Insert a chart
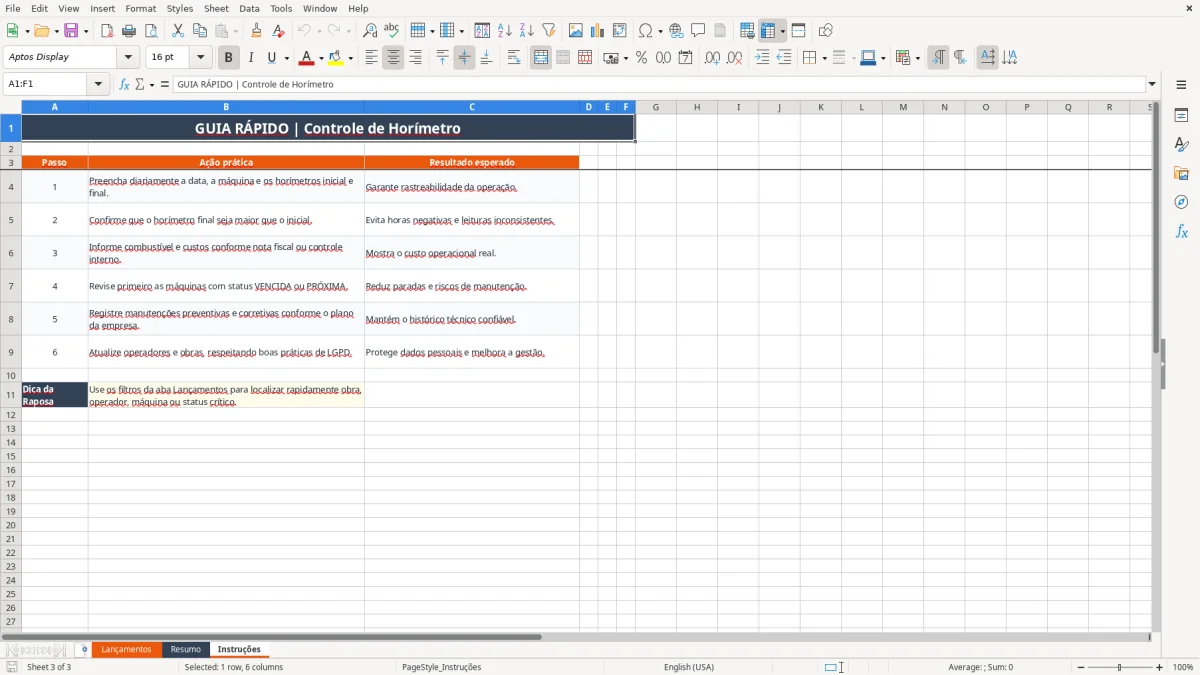1200x675 pixels. (x=598, y=31)
